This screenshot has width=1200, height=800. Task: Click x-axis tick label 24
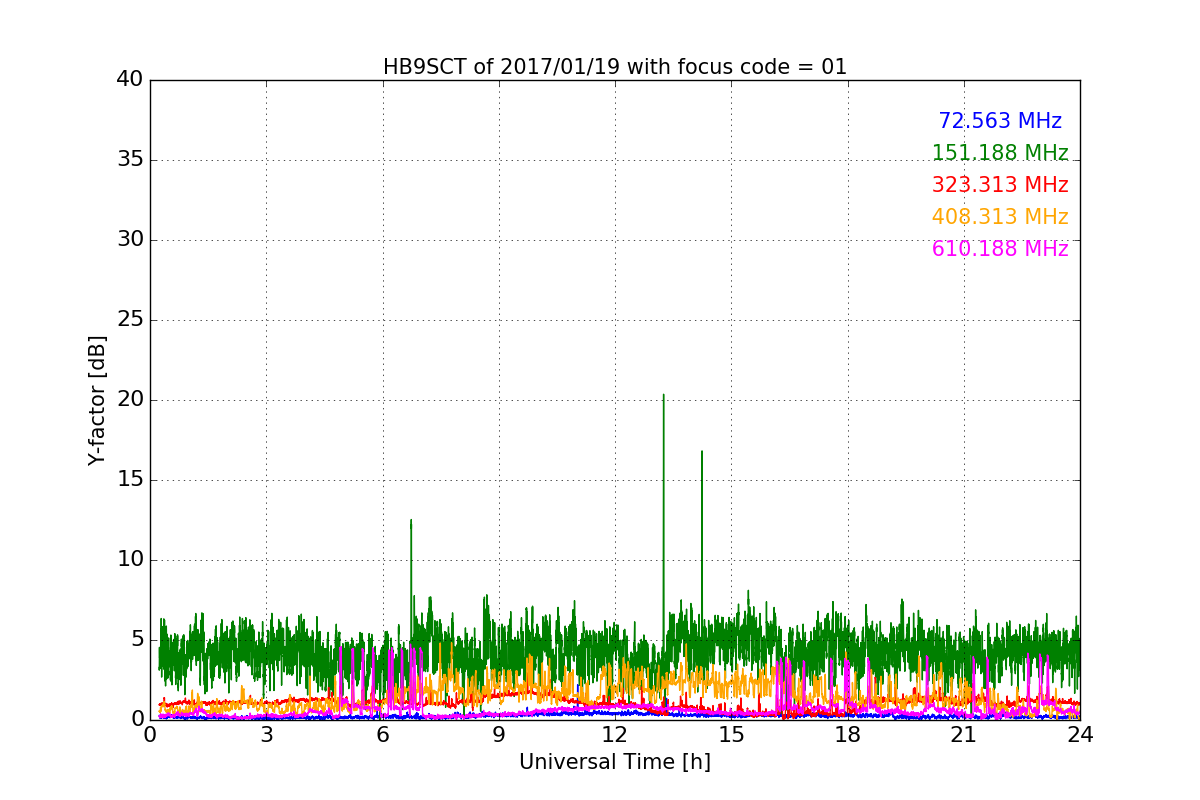click(x=1080, y=735)
